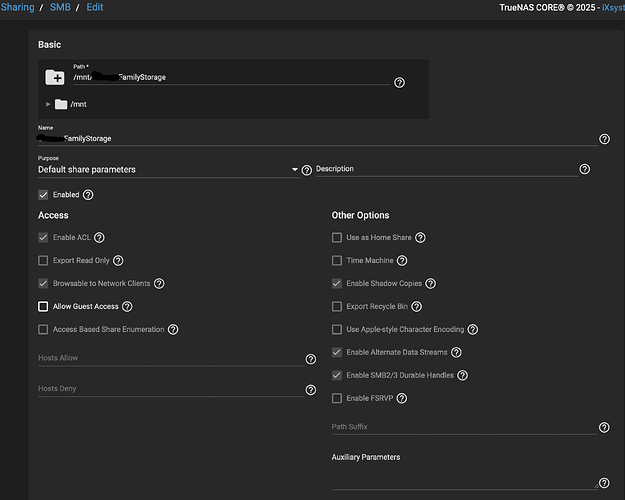Check Use Apple-style Character Encoding
Image resolution: width=625 pixels, height=500 pixels.
[337, 330]
